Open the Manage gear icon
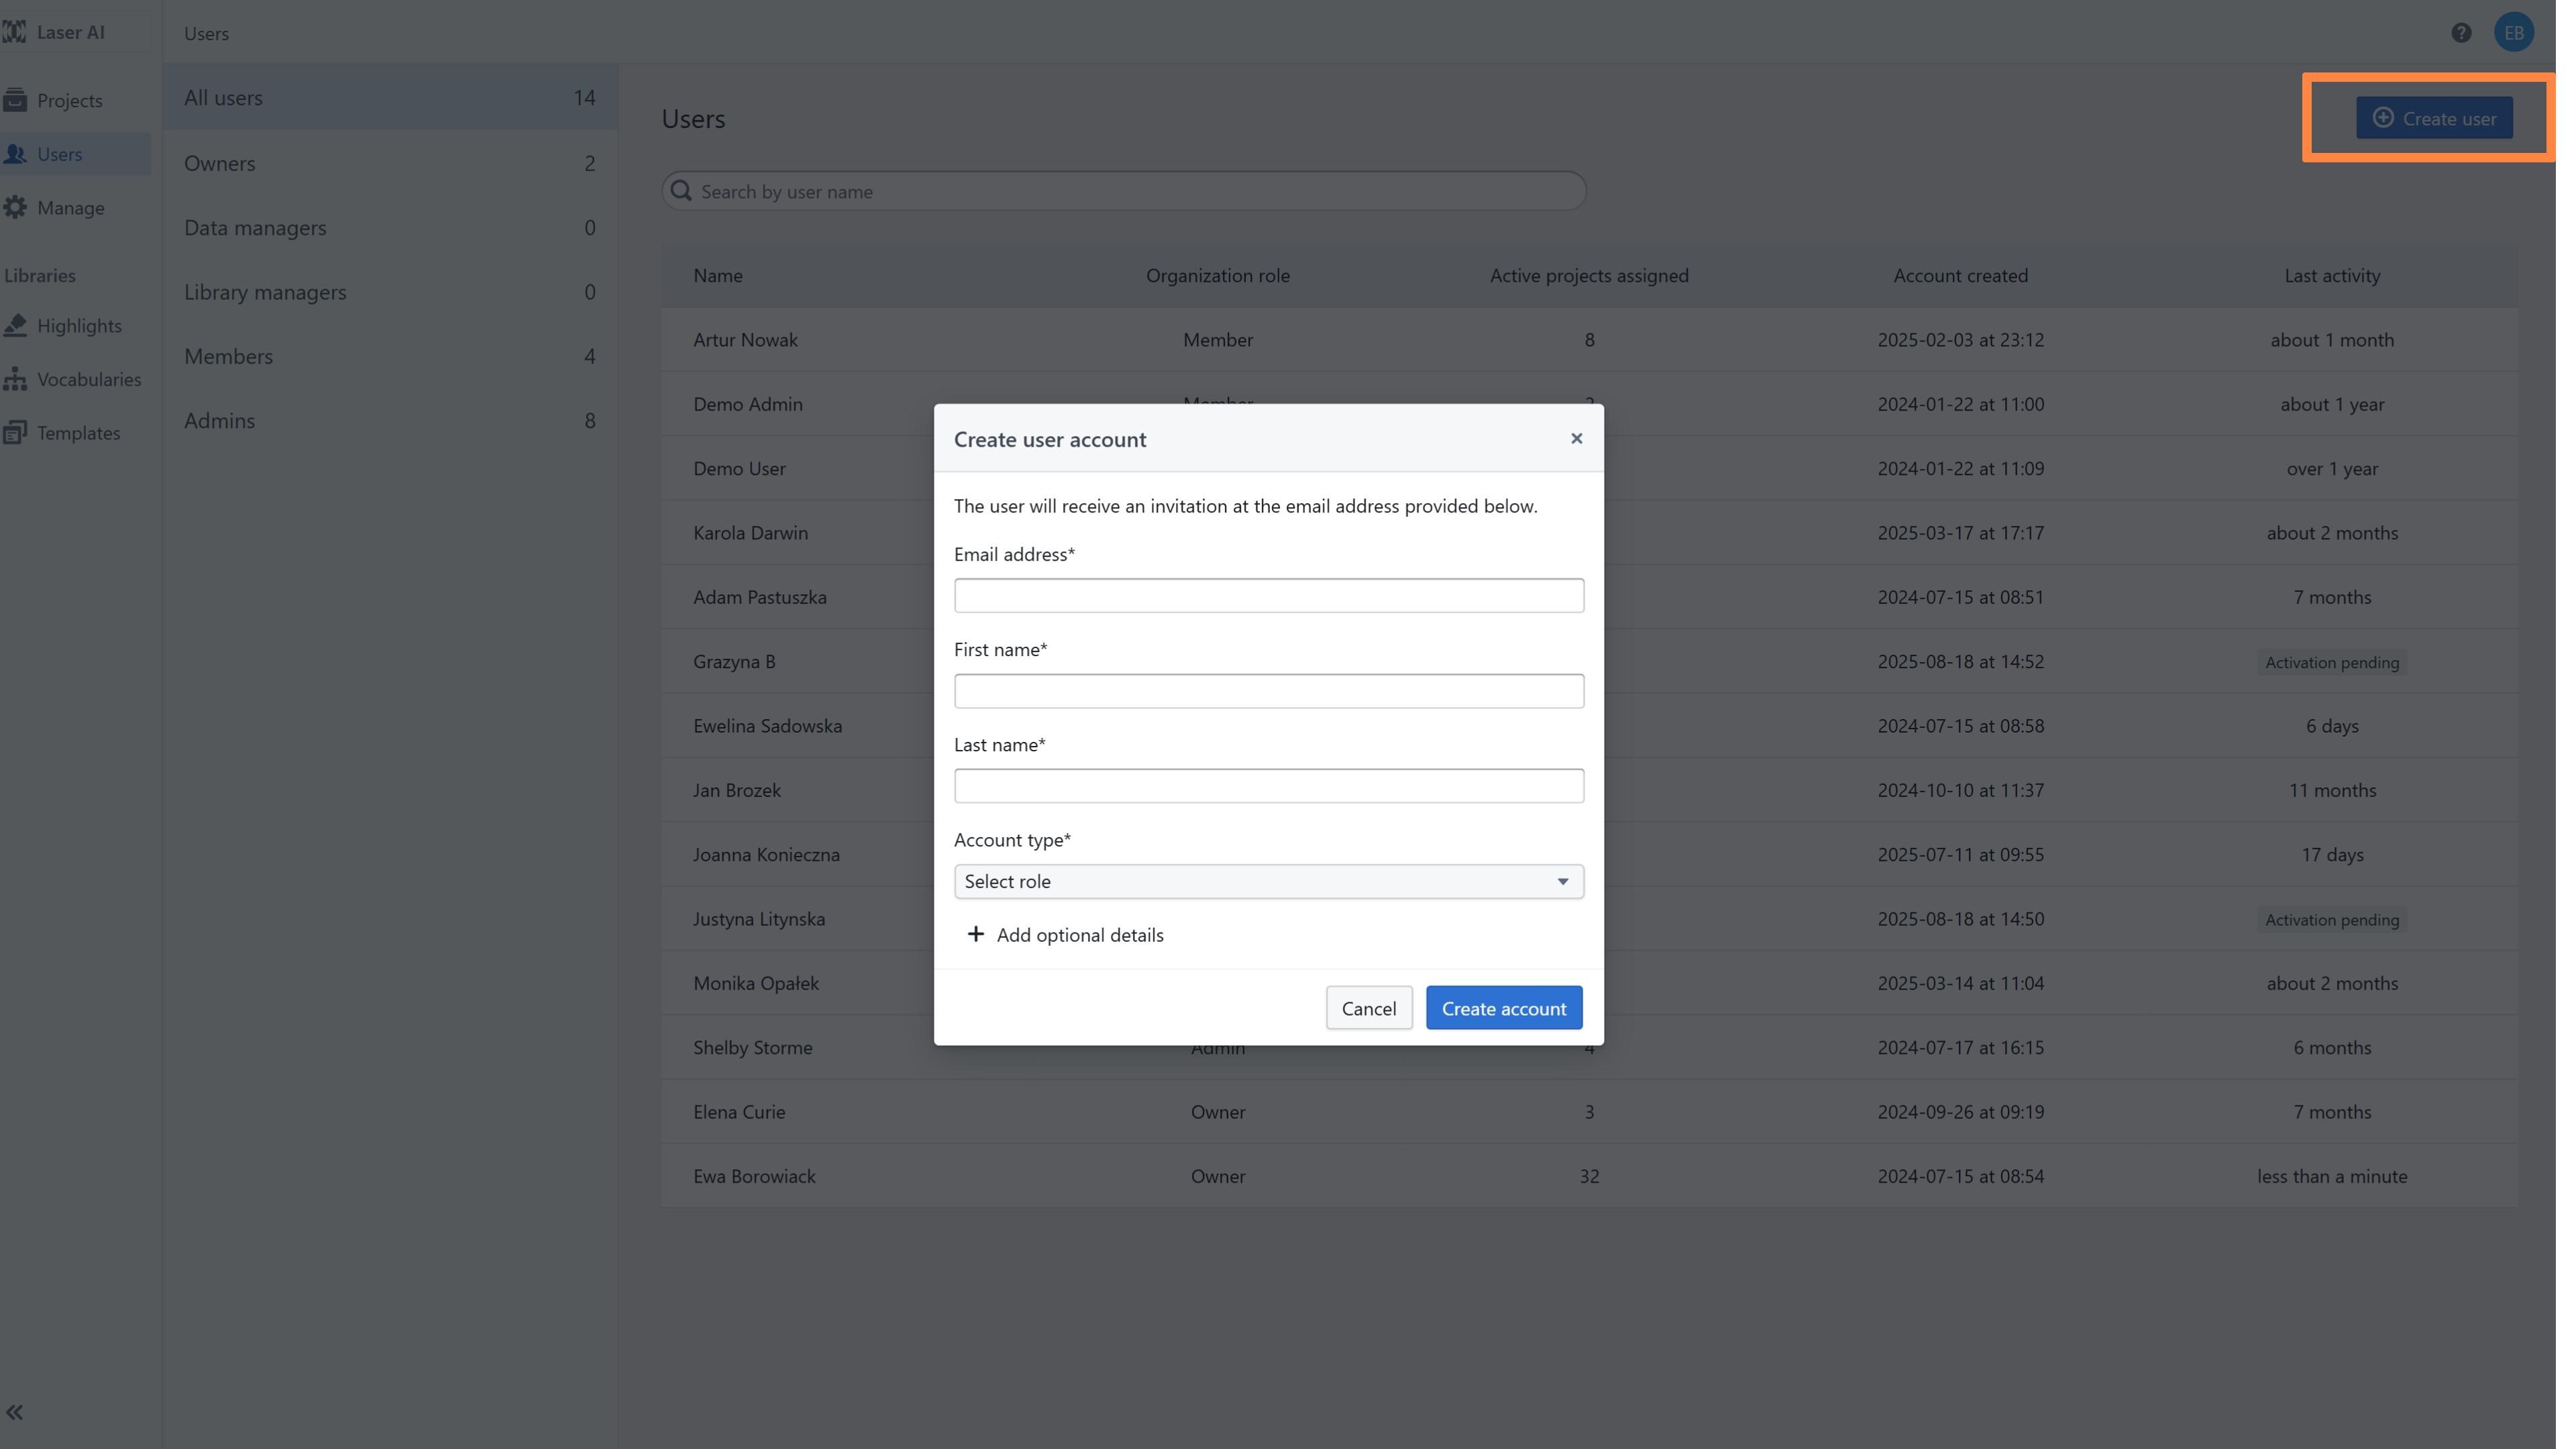This screenshot has width=2576, height=1449. point(15,207)
